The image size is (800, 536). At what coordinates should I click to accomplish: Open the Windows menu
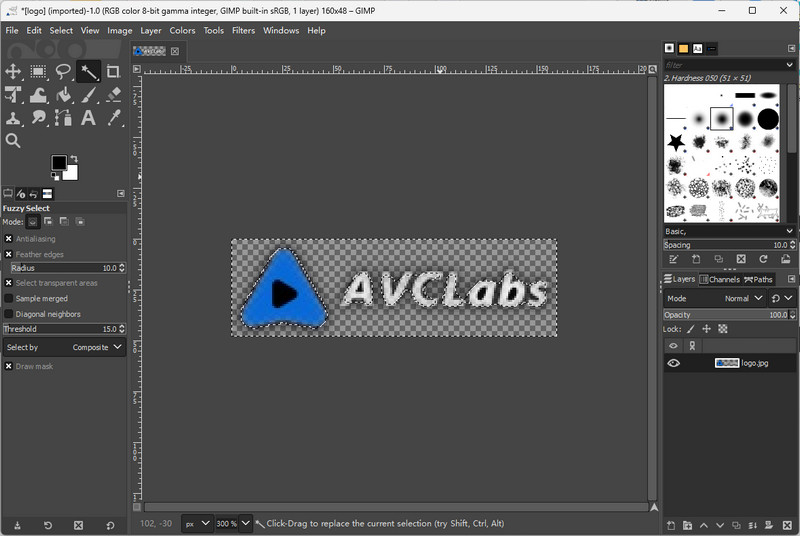(281, 31)
